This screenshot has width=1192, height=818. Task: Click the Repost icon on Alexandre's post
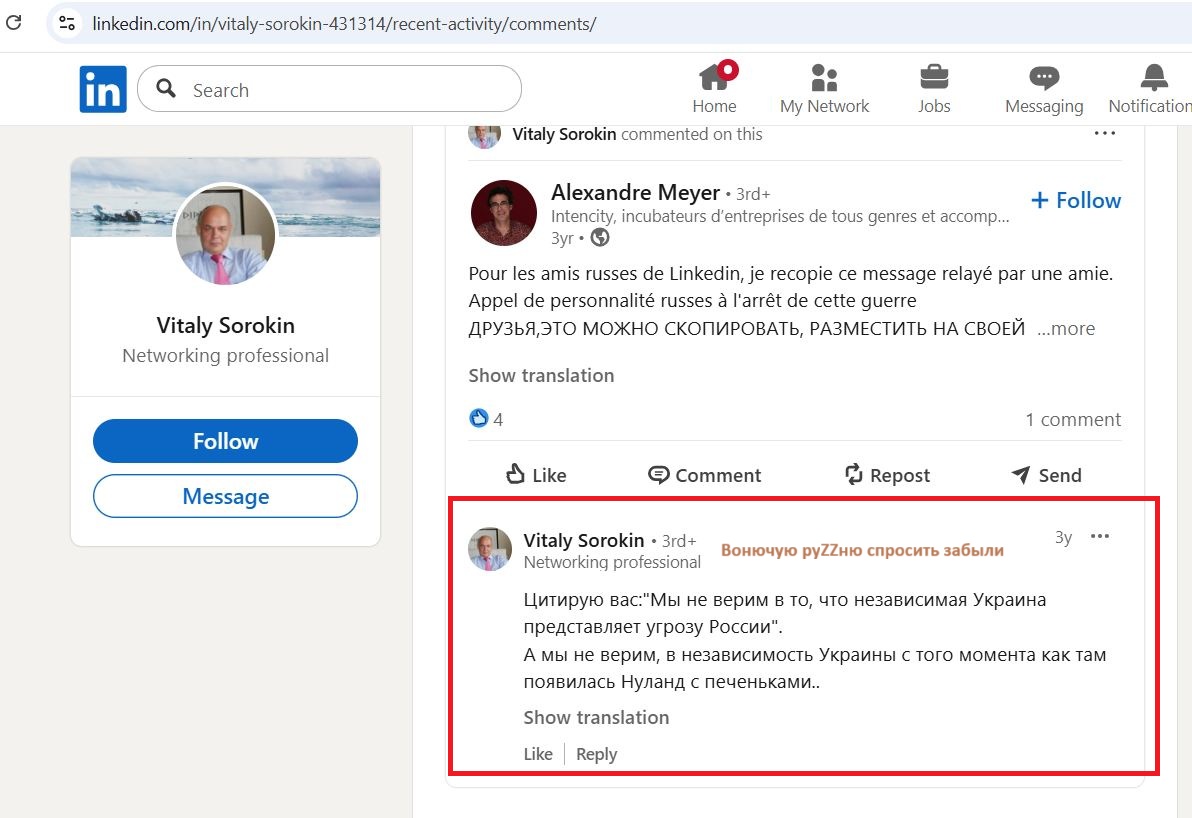click(x=886, y=474)
